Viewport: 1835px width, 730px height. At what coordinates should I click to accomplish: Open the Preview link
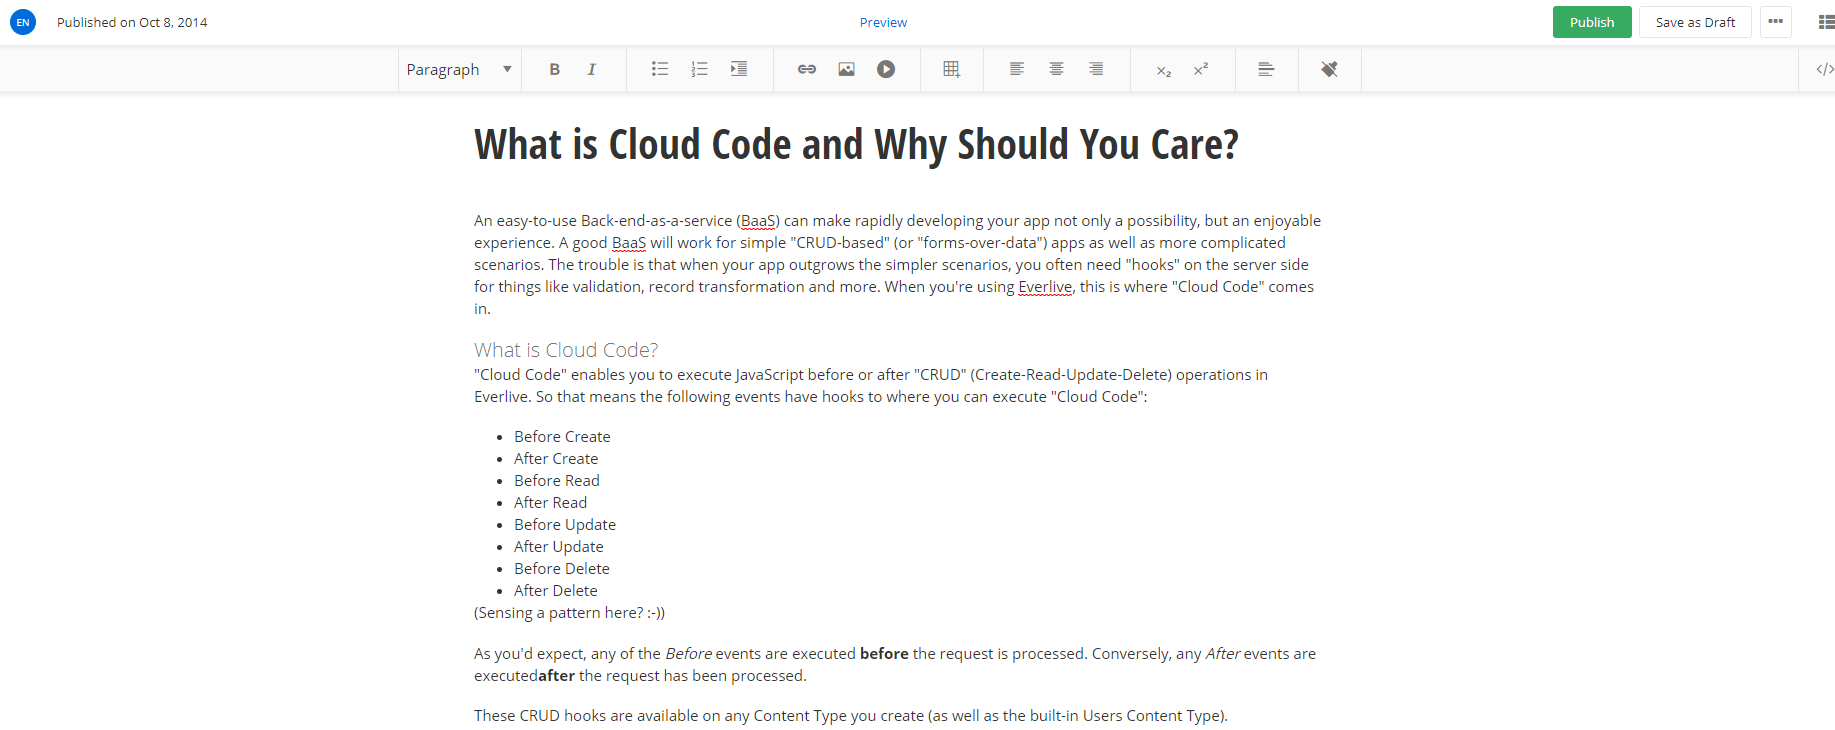(x=883, y=22)
